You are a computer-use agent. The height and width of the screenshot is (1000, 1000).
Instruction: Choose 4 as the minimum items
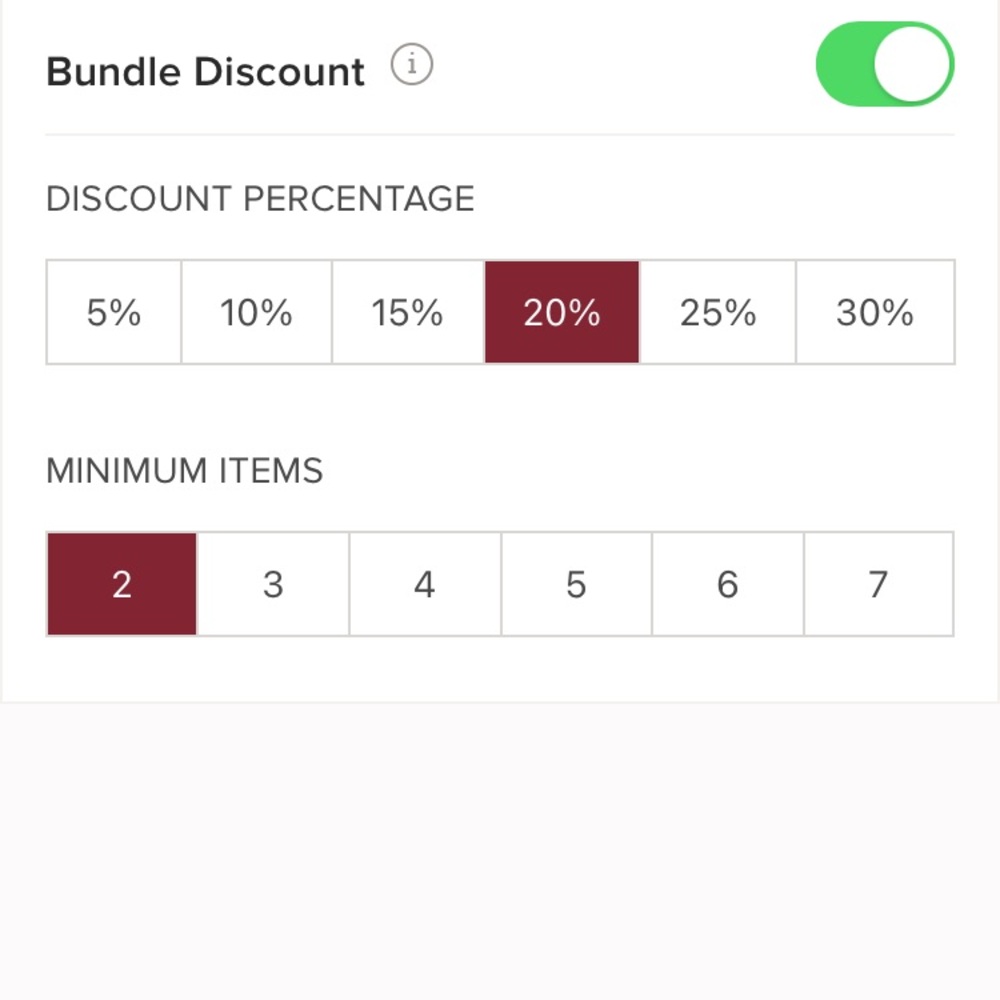pos(424,584)
